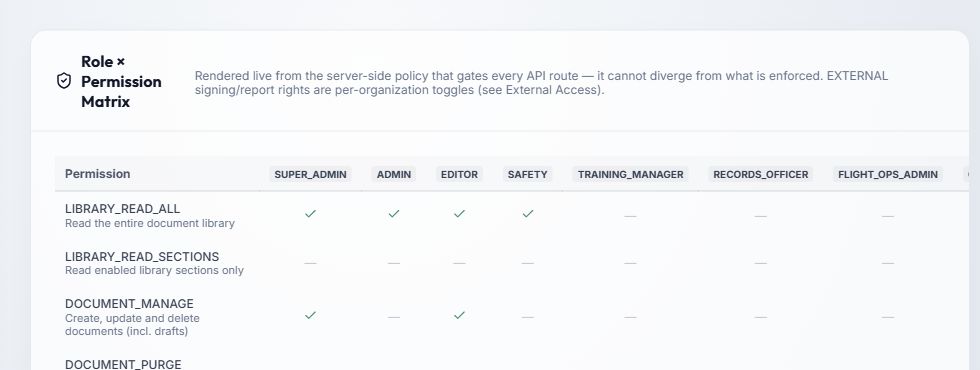
Task: Click LIBRARY_READ_SECTIONS dash under EDITOR
Action: click(459, 263)
